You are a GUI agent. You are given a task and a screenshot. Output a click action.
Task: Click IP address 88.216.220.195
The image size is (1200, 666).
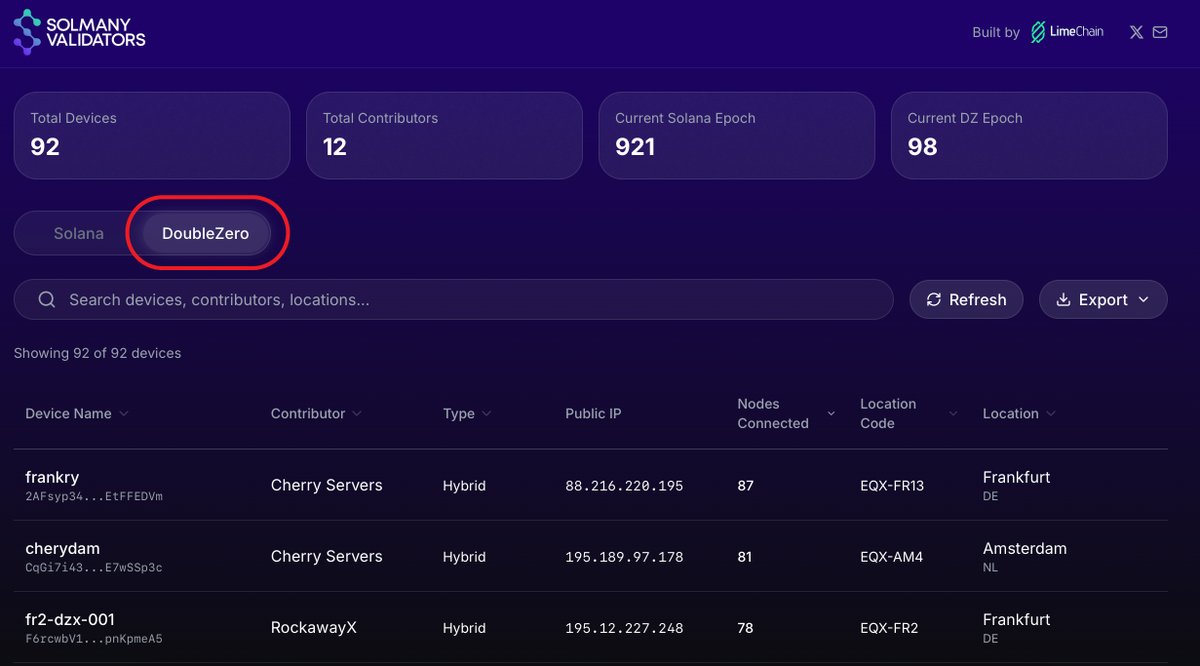[x=624, y=486]
